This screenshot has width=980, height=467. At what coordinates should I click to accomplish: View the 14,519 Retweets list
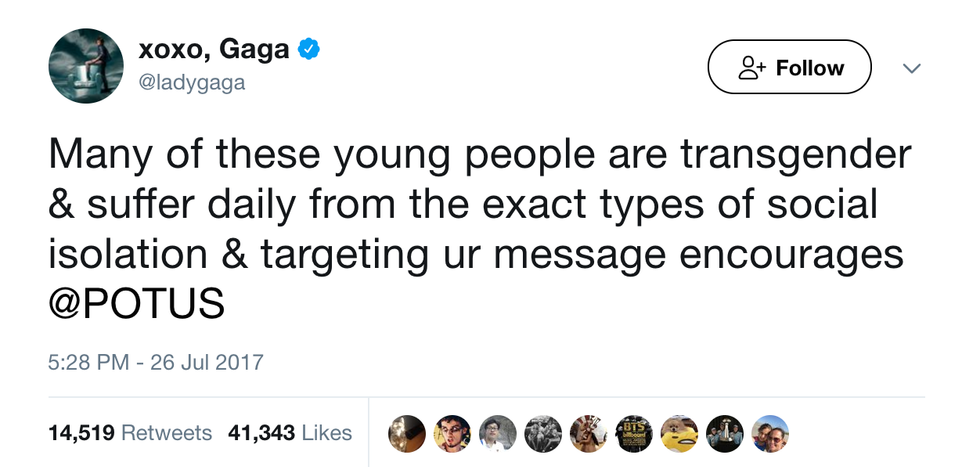coord(130,432)
